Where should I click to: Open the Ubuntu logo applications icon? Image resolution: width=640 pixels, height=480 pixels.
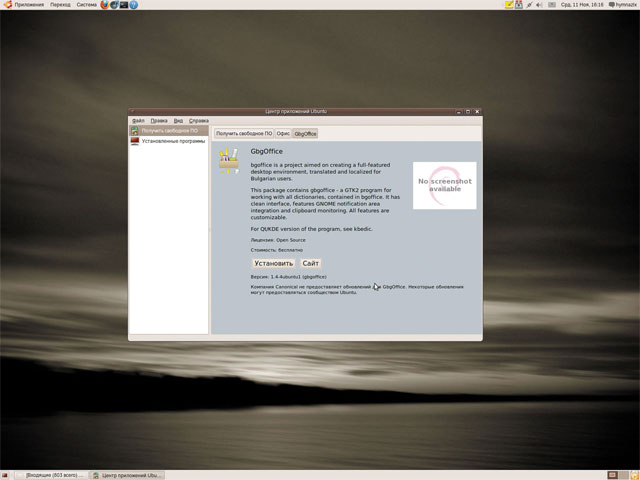7,5
